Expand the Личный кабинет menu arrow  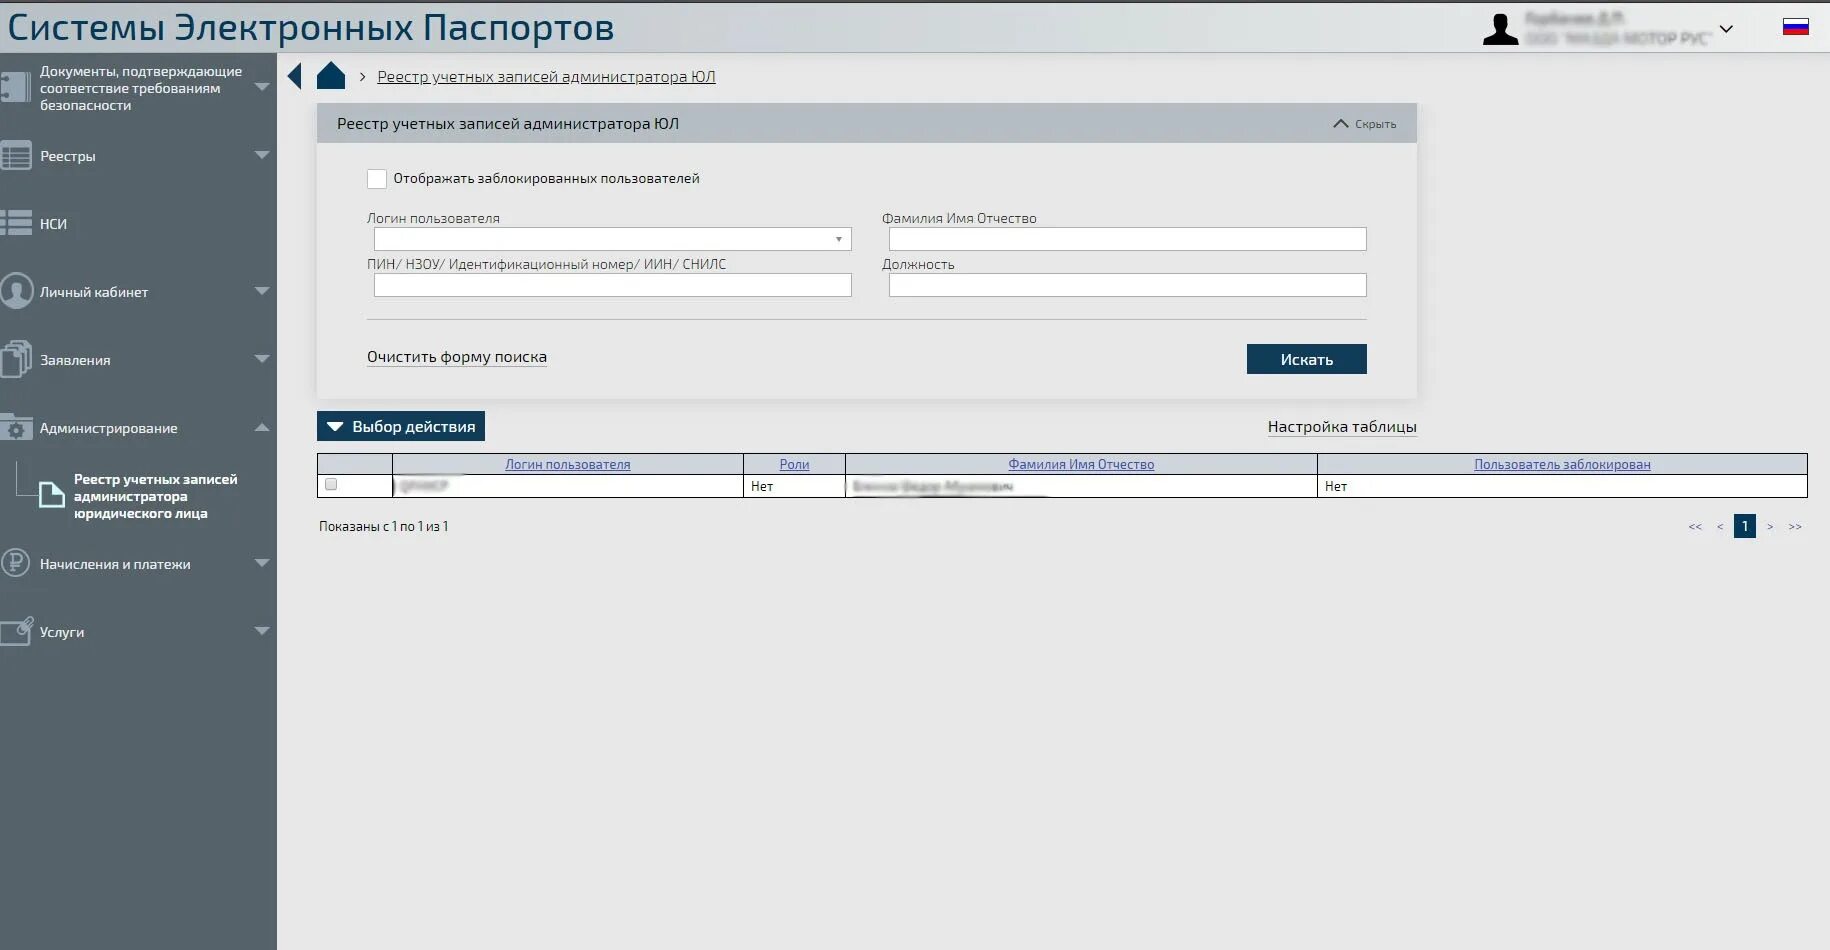(262, 291)
